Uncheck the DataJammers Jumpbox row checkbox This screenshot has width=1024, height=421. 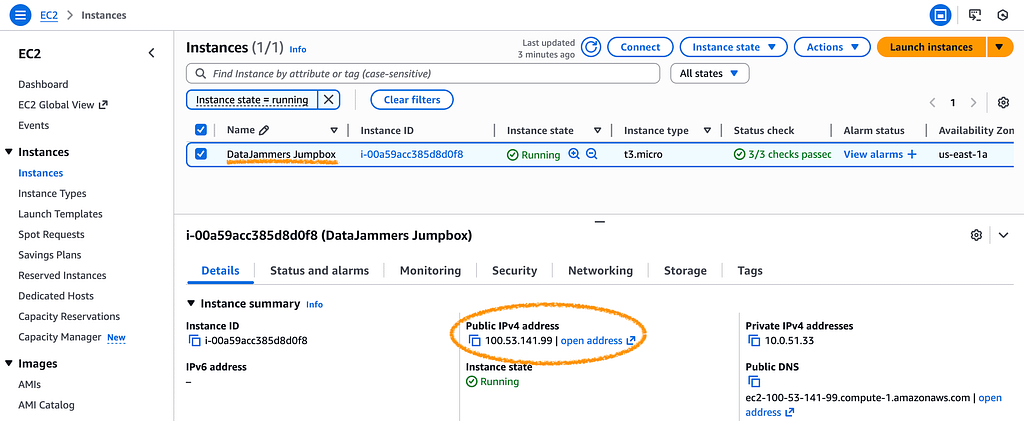pos(201,155)
